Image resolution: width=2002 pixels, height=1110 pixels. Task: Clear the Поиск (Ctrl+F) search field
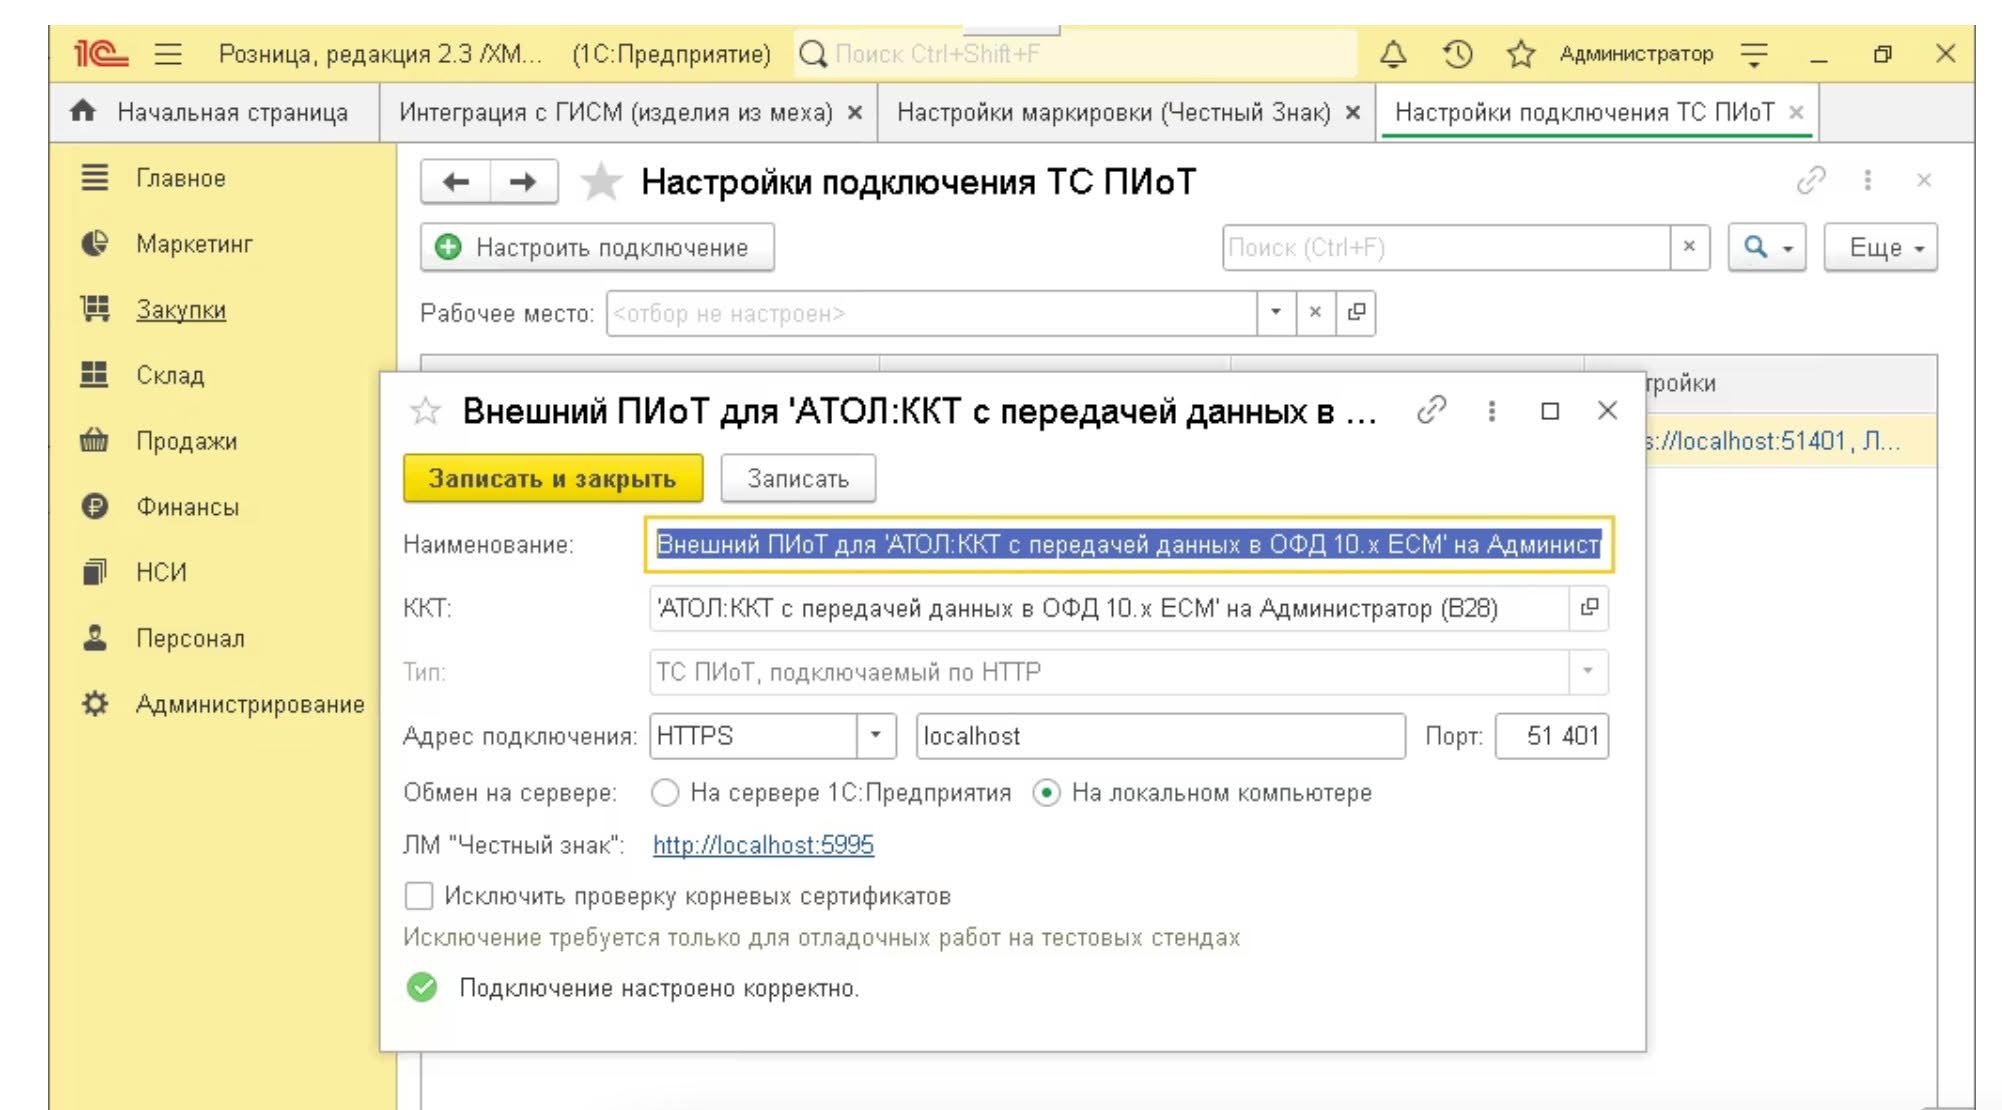(1689, 247)
